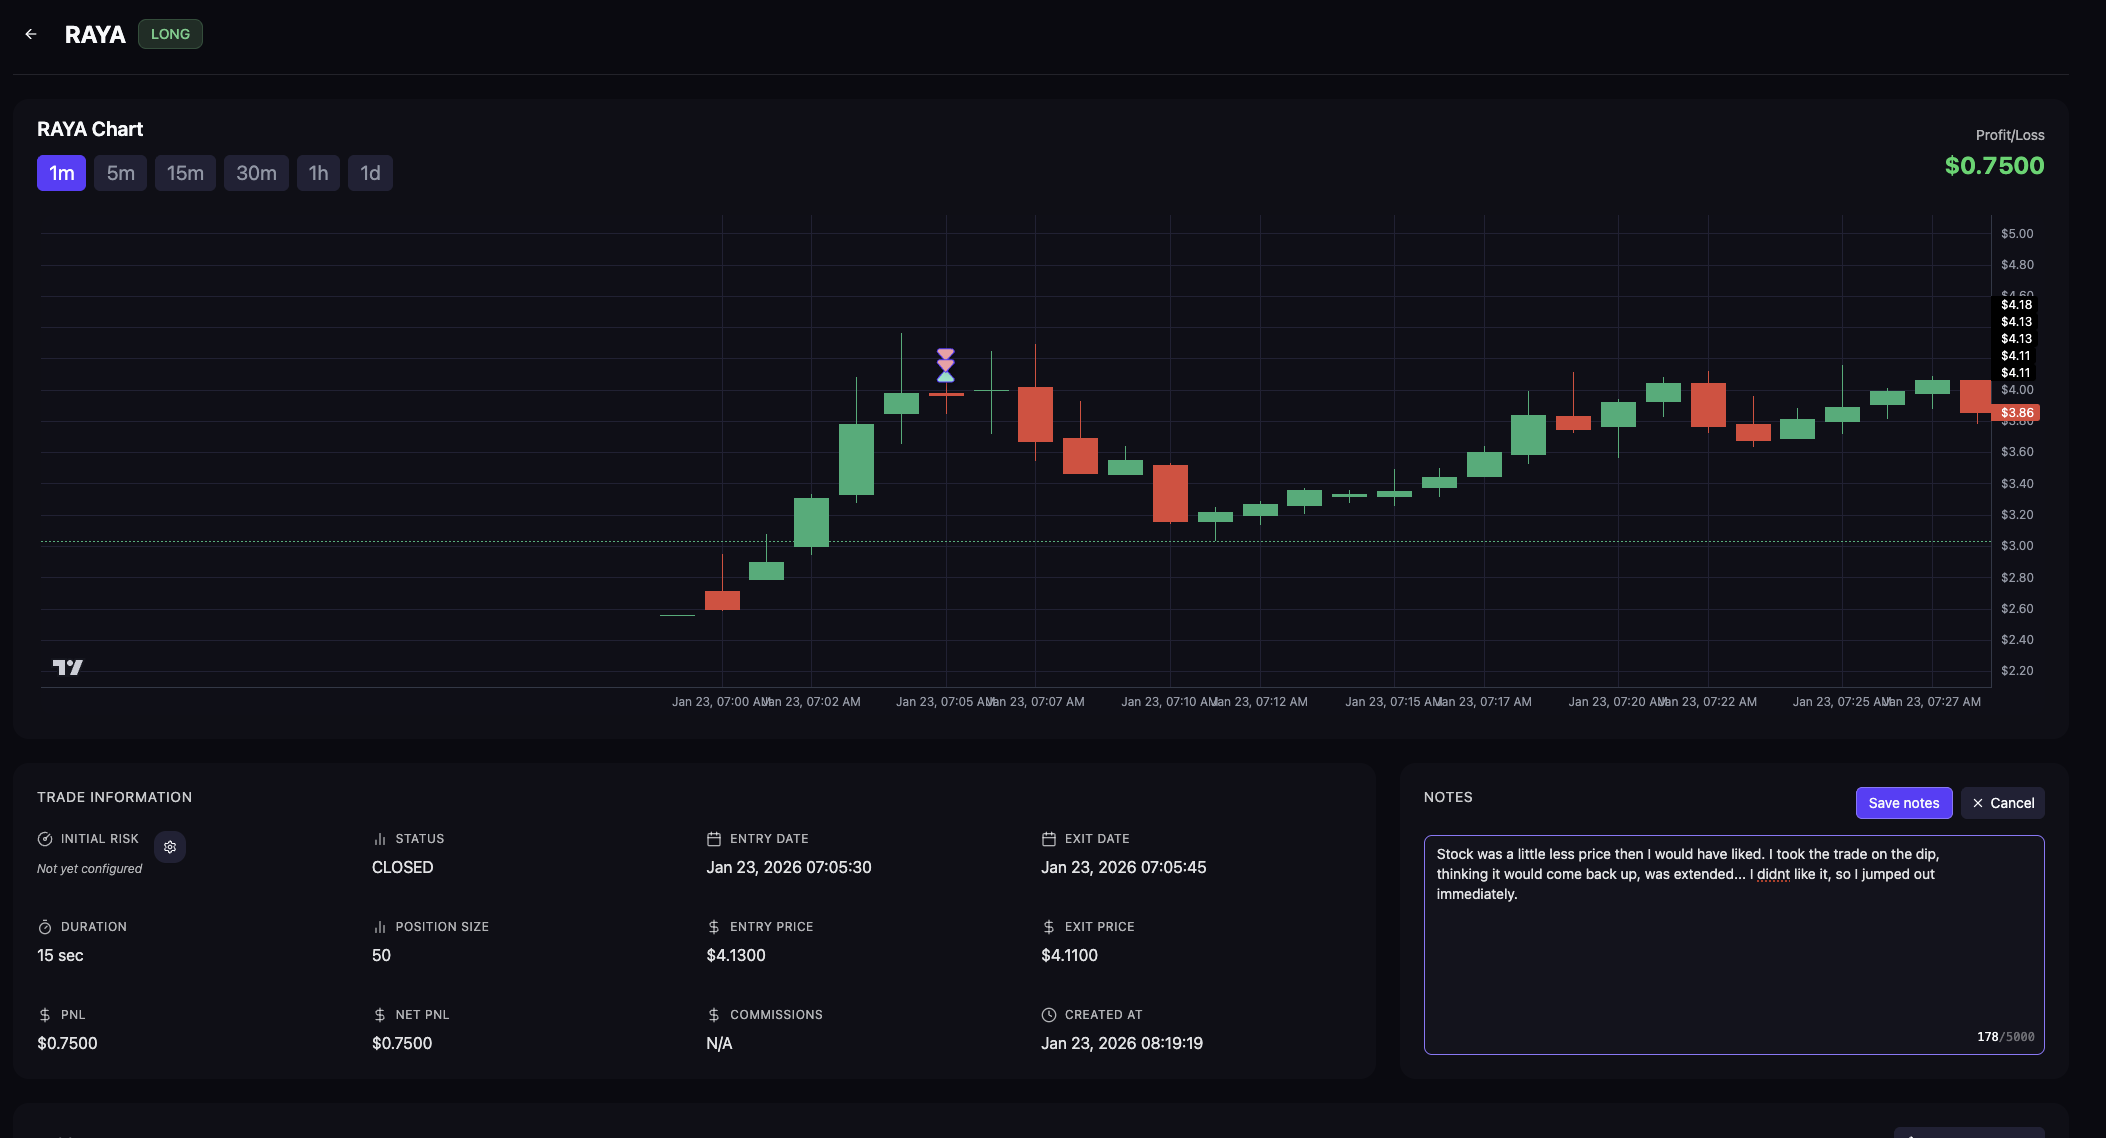Image resolution: width=2106 pixels, height=1138 pixels.
Task: Select the 1d timeframe
Action: (370, 173)
